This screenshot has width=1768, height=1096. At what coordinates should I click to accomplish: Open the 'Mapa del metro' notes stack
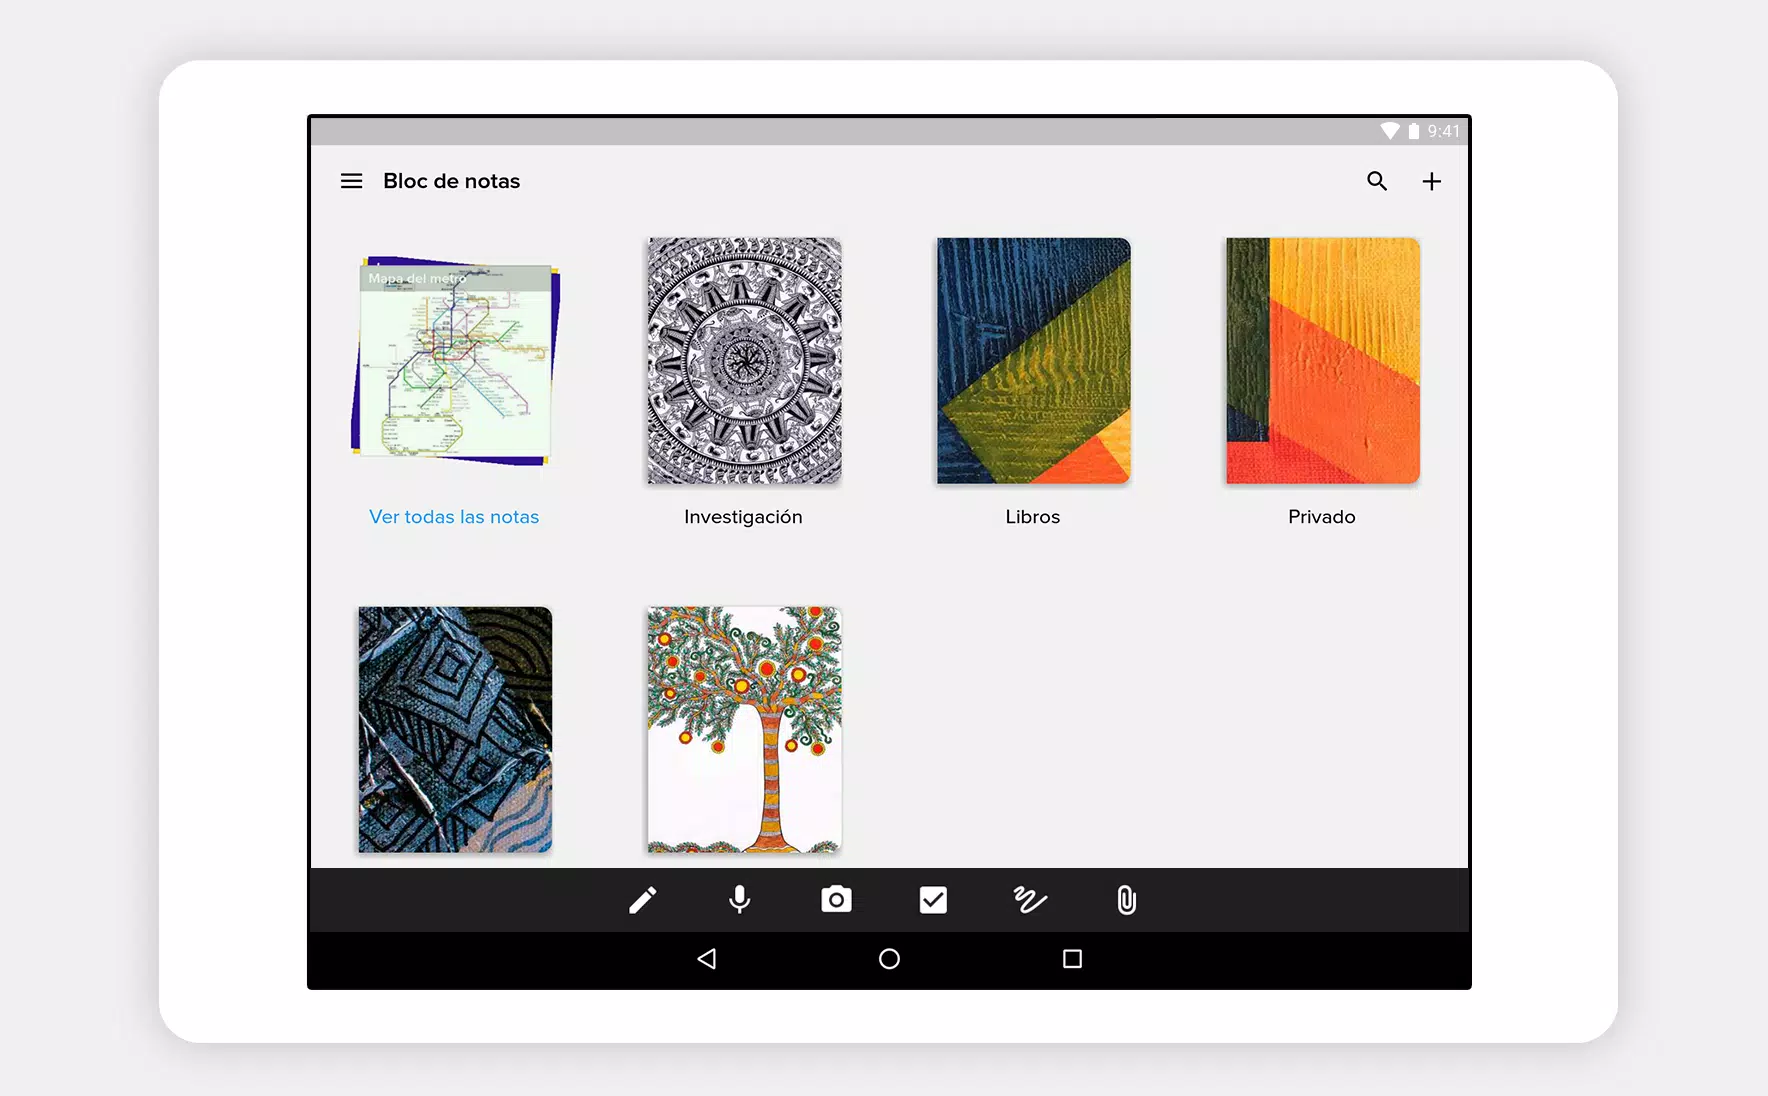tap(455, 361)
